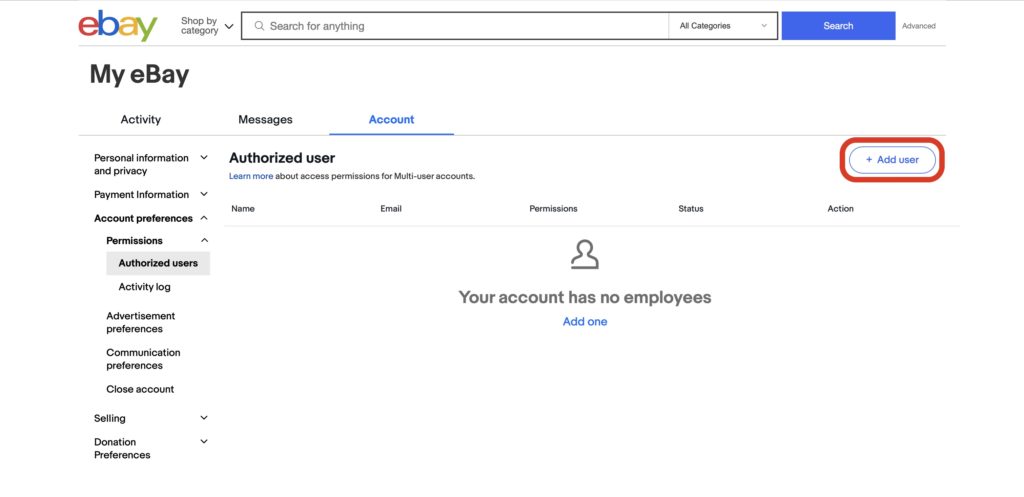Open Close account option
Screen dimensions: 1024x497
(140, 389)
